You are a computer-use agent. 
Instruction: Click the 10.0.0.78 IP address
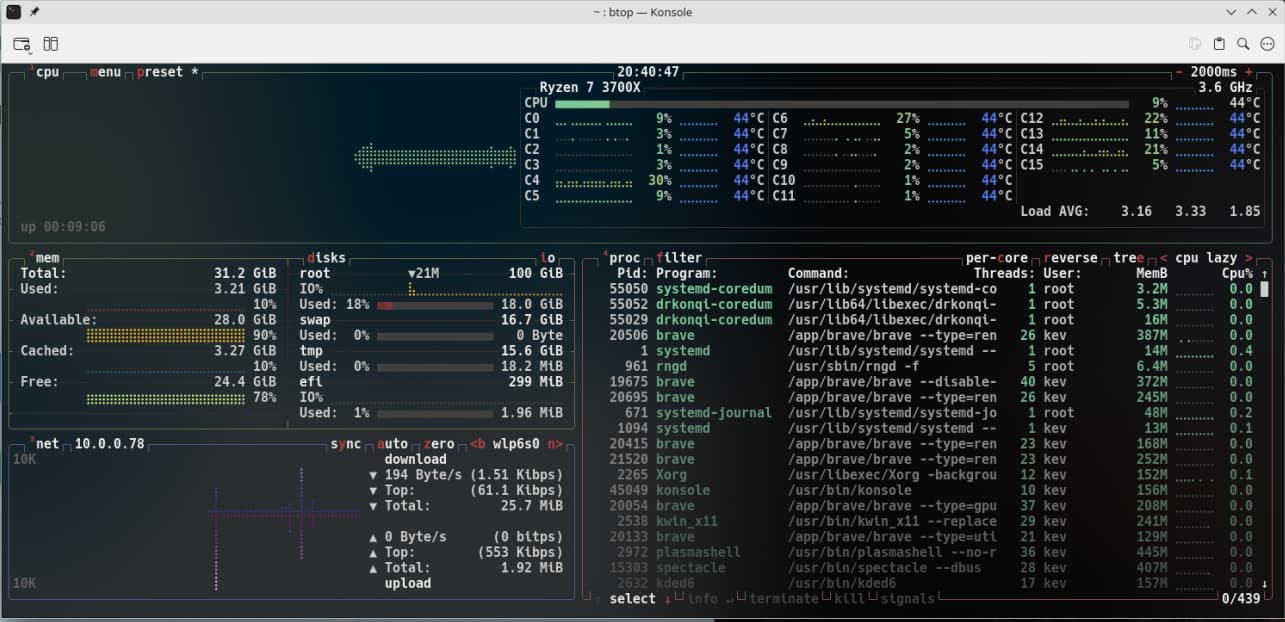tap(109, 444)
